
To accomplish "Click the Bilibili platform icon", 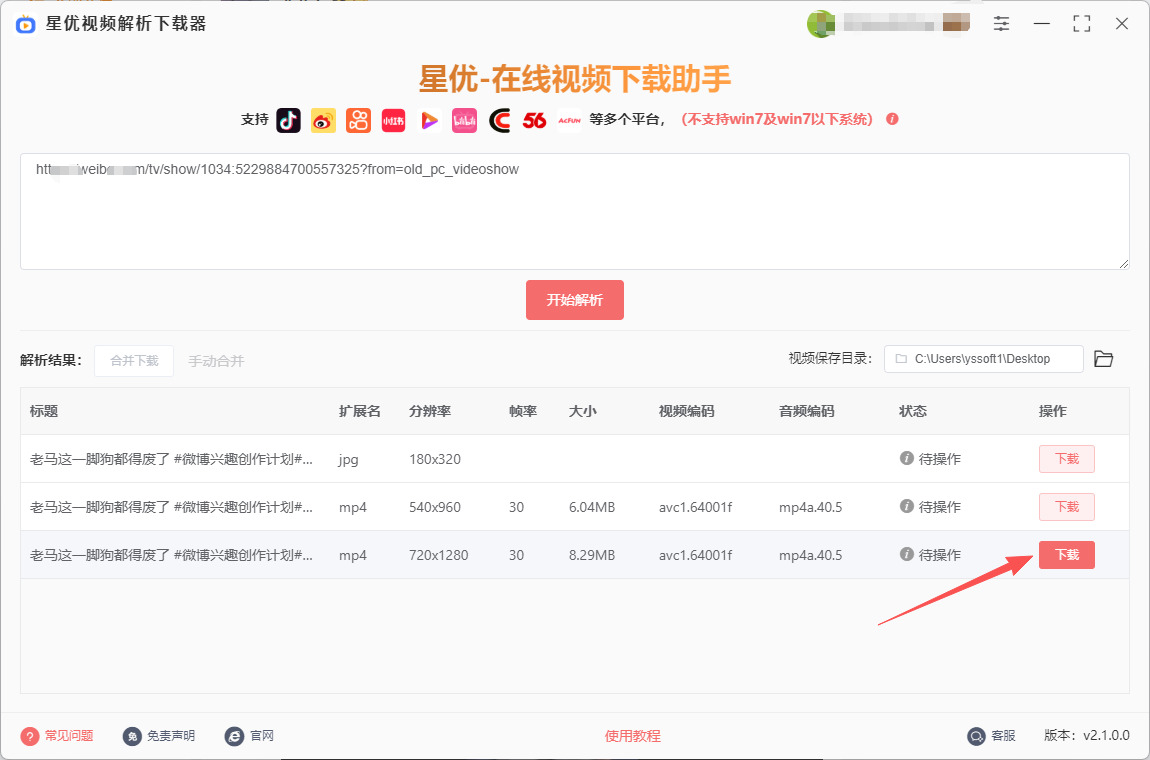I will pos(464,120).
